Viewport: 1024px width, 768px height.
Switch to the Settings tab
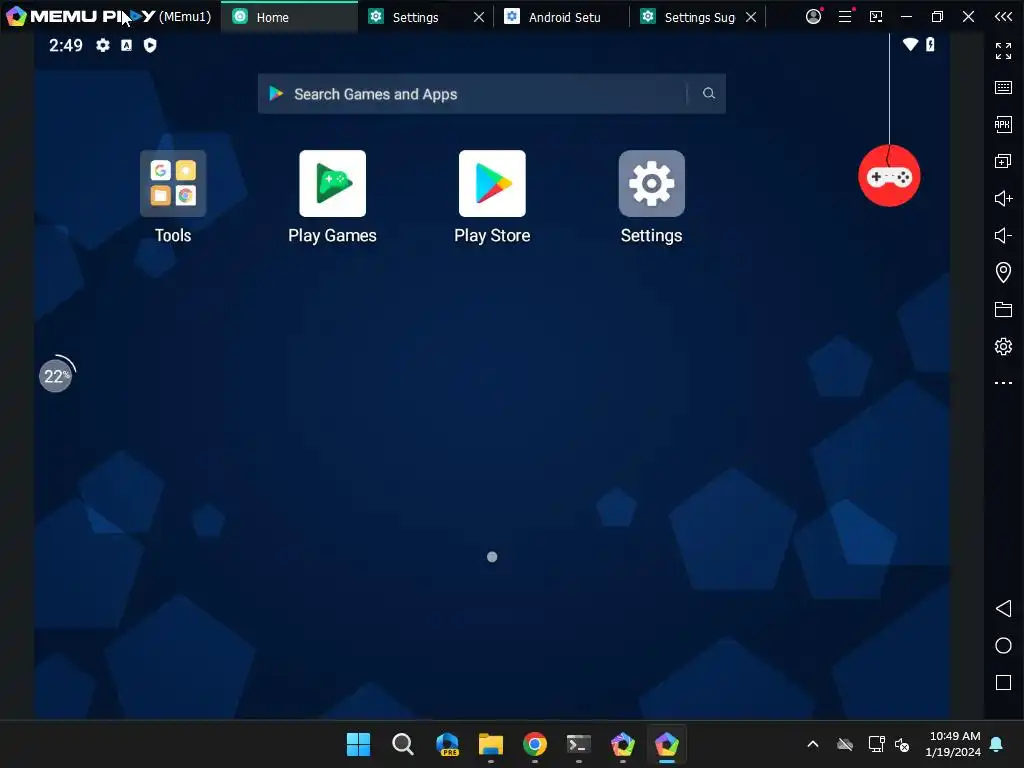tap(415, 17)
